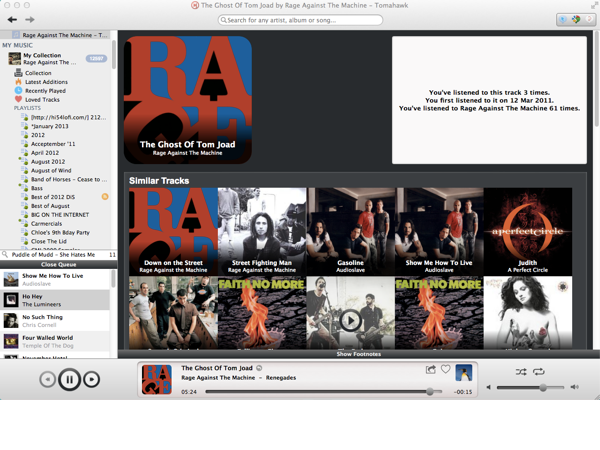Screen dimensions: 600x450
Task: Go forward with the right arrow
Action: (30, 20)
